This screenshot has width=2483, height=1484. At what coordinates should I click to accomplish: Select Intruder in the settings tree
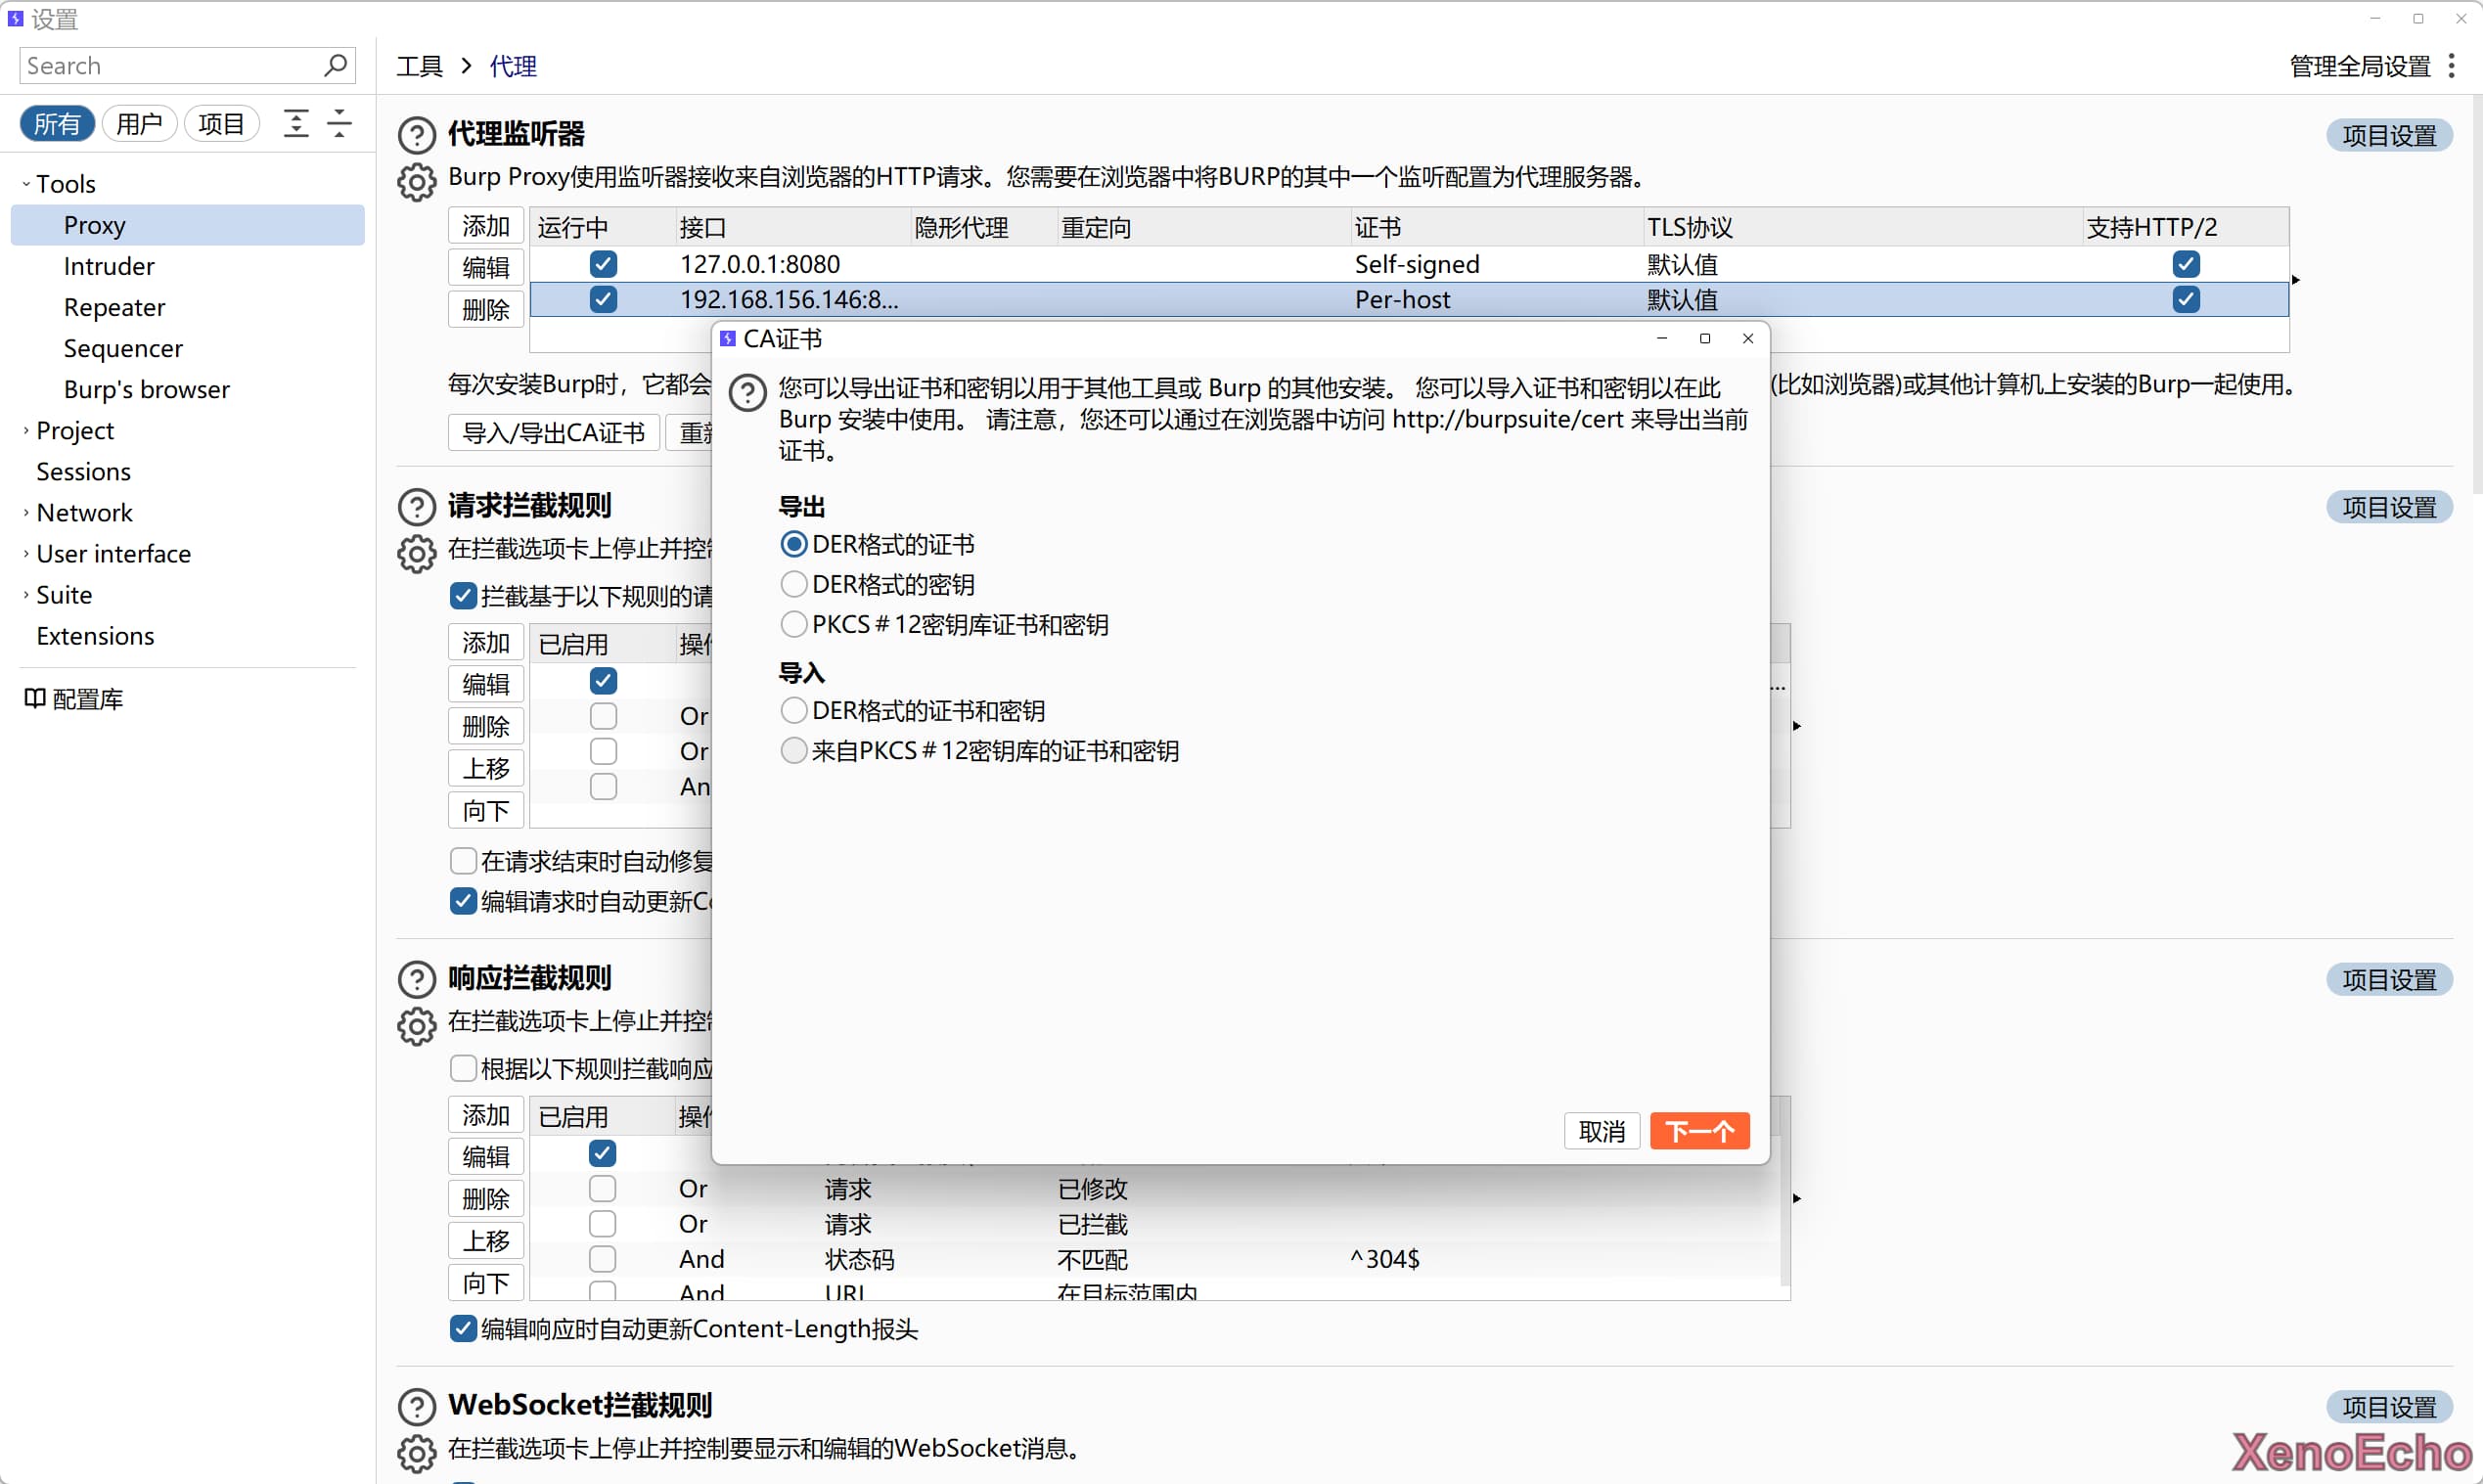point(109,266)
